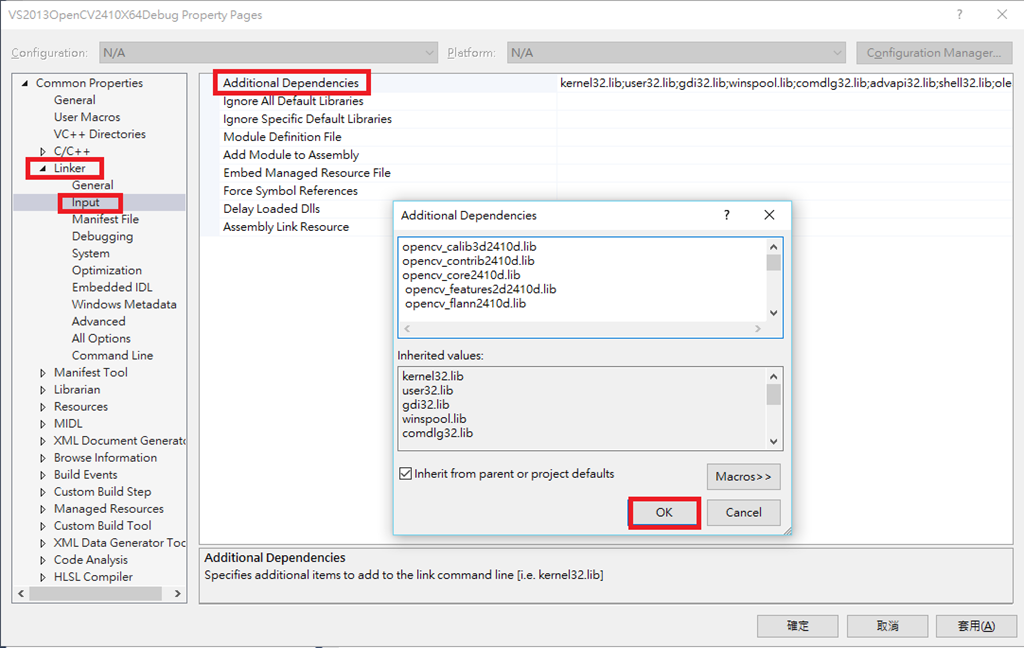The image size is (1024, 648).
Task: Select Module Definition File property
Action: click(282, 137)
